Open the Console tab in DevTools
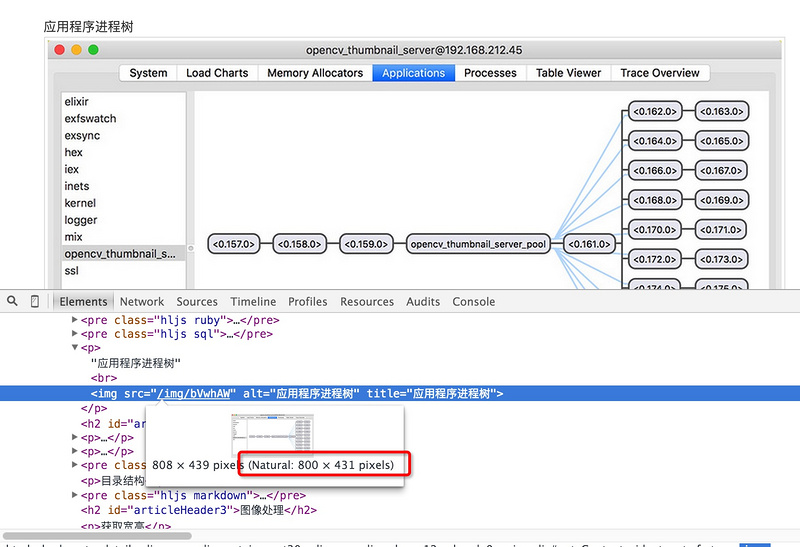Screen dimensions: 800x547 coord(473,301)
